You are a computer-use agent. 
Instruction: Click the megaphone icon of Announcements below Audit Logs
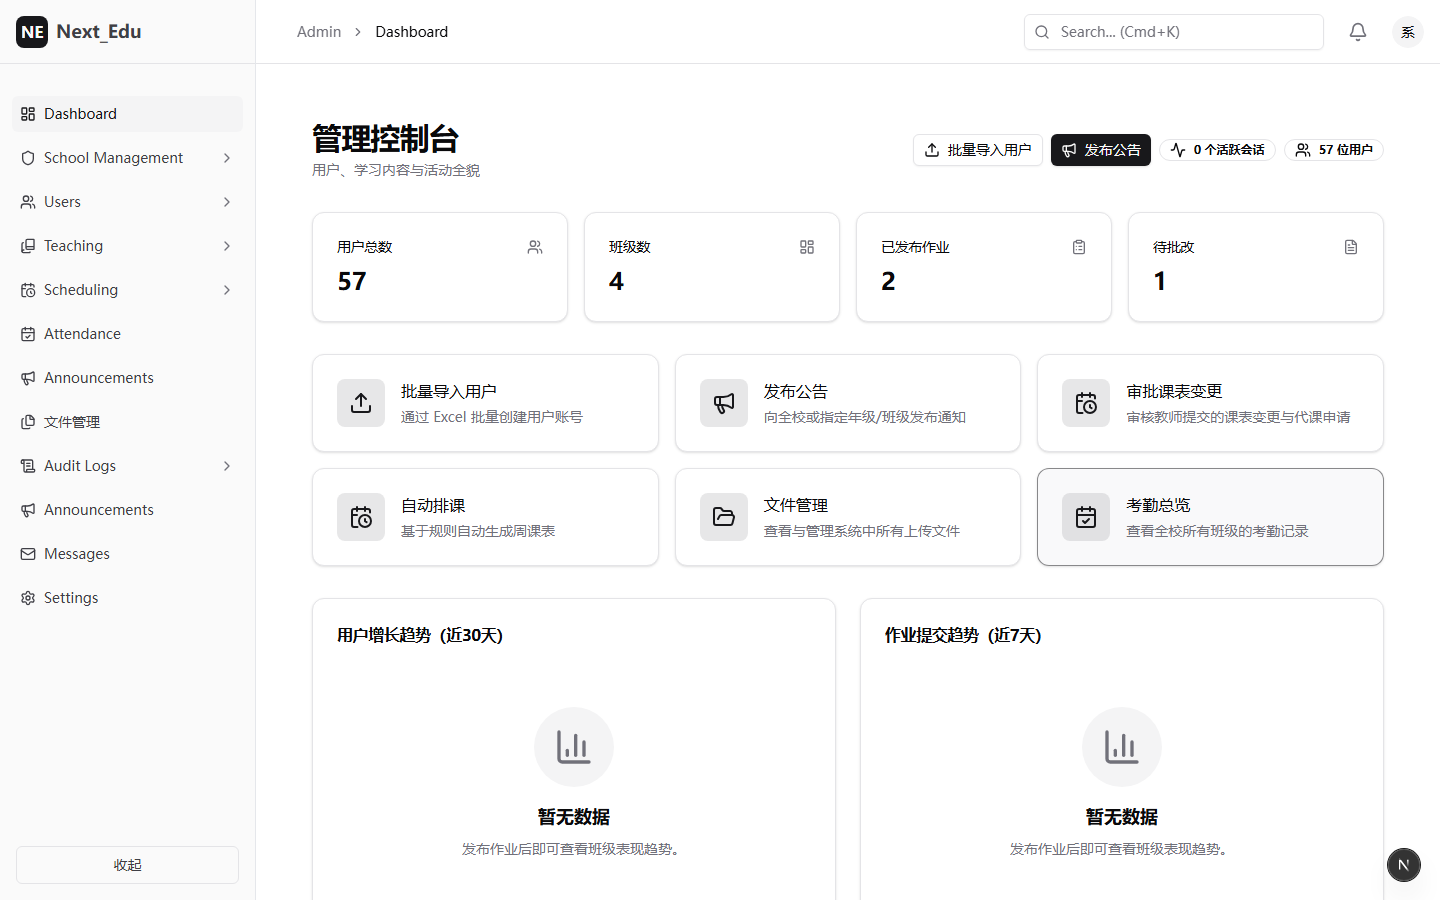[x=28, y=510]
